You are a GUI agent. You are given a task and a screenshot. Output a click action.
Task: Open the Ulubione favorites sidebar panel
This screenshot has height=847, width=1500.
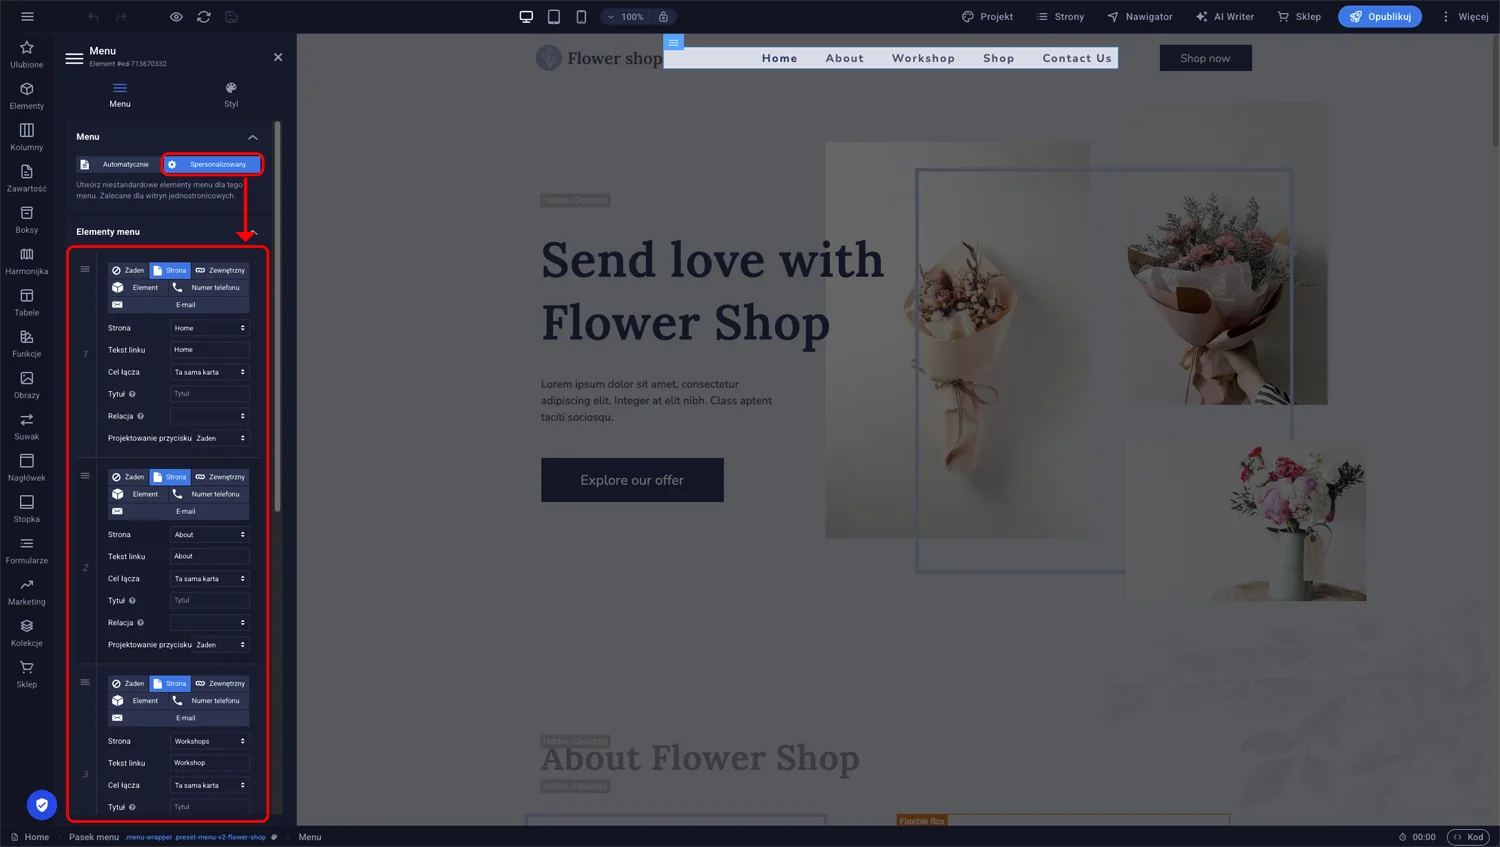(x=26, y=55)
